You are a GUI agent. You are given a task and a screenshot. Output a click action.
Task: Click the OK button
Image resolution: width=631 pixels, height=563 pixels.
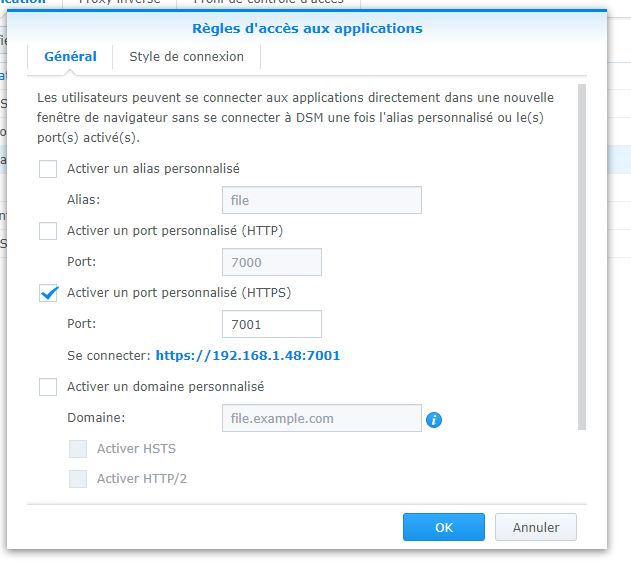pyautogui.click(x=443, y=527)
